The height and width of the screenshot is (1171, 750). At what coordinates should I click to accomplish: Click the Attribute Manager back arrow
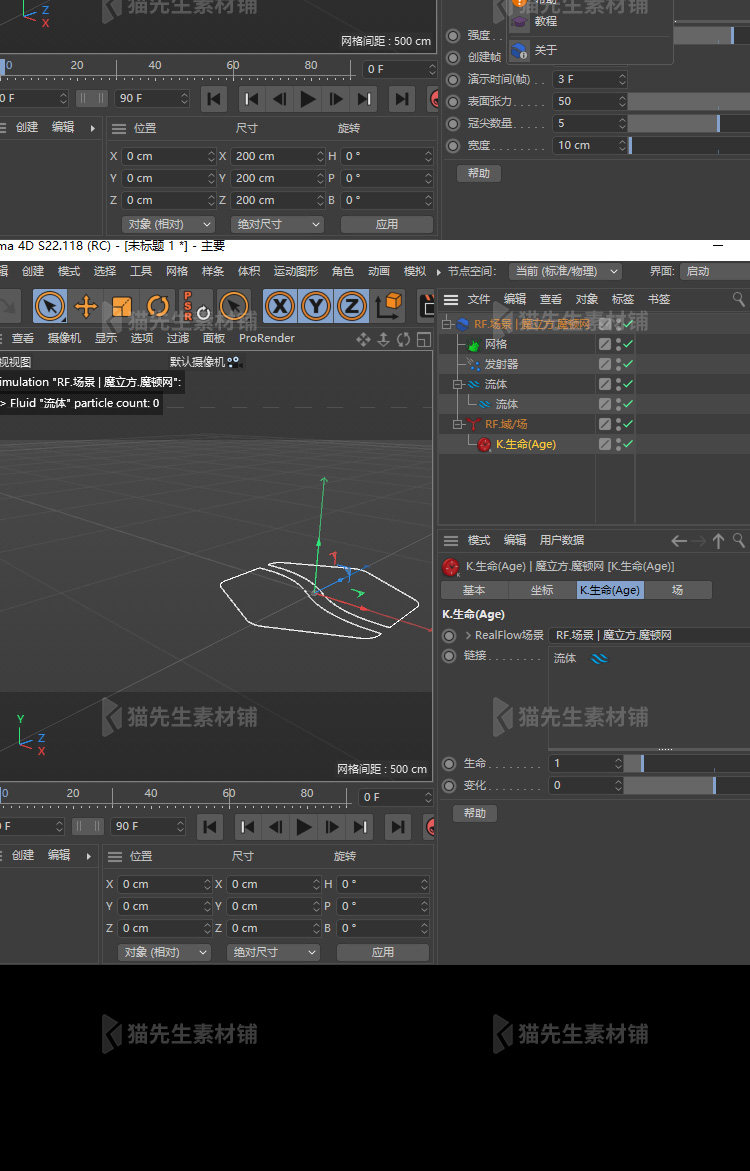click(x=679, y=541)
